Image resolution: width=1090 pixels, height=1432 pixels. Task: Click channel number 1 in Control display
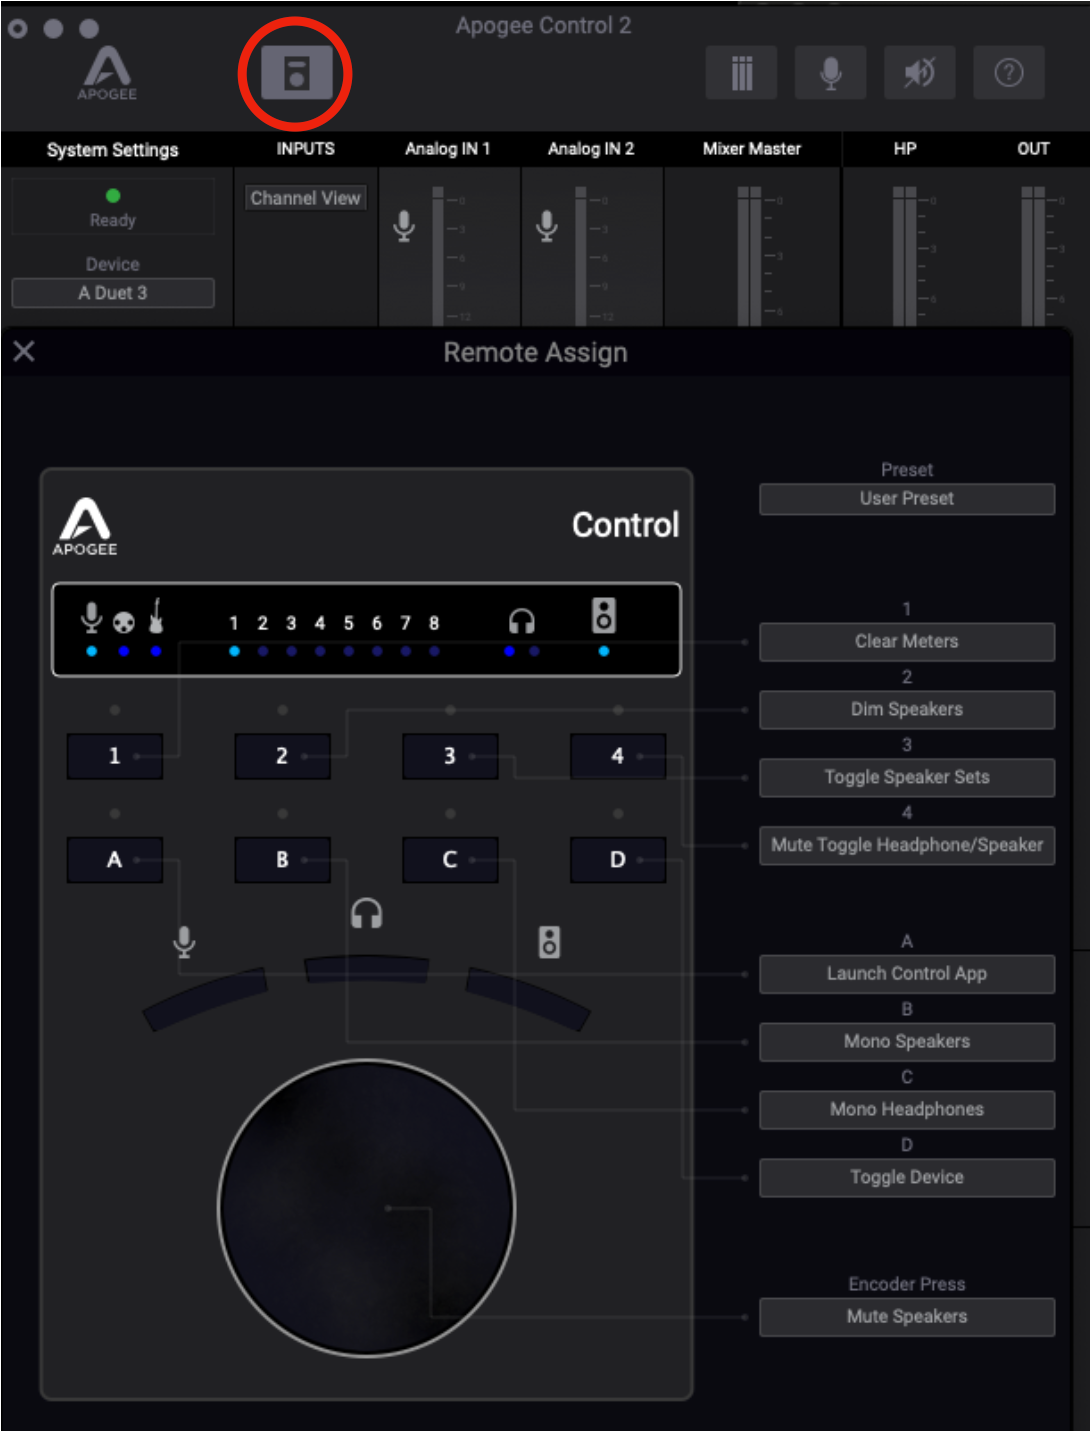(234, 623)
